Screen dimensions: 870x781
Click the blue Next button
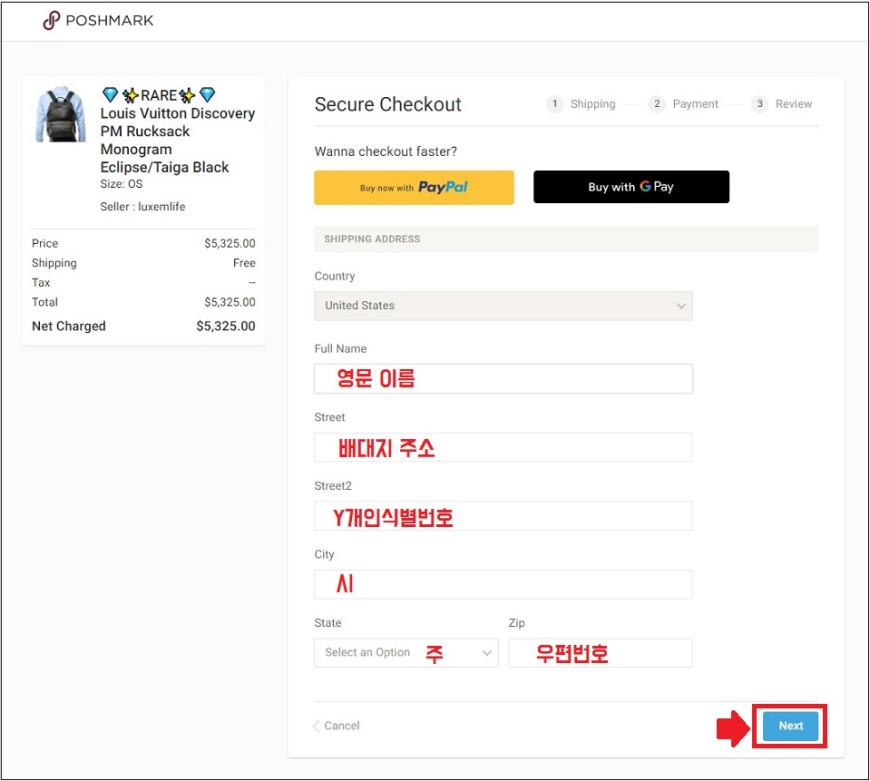[790, 726]
